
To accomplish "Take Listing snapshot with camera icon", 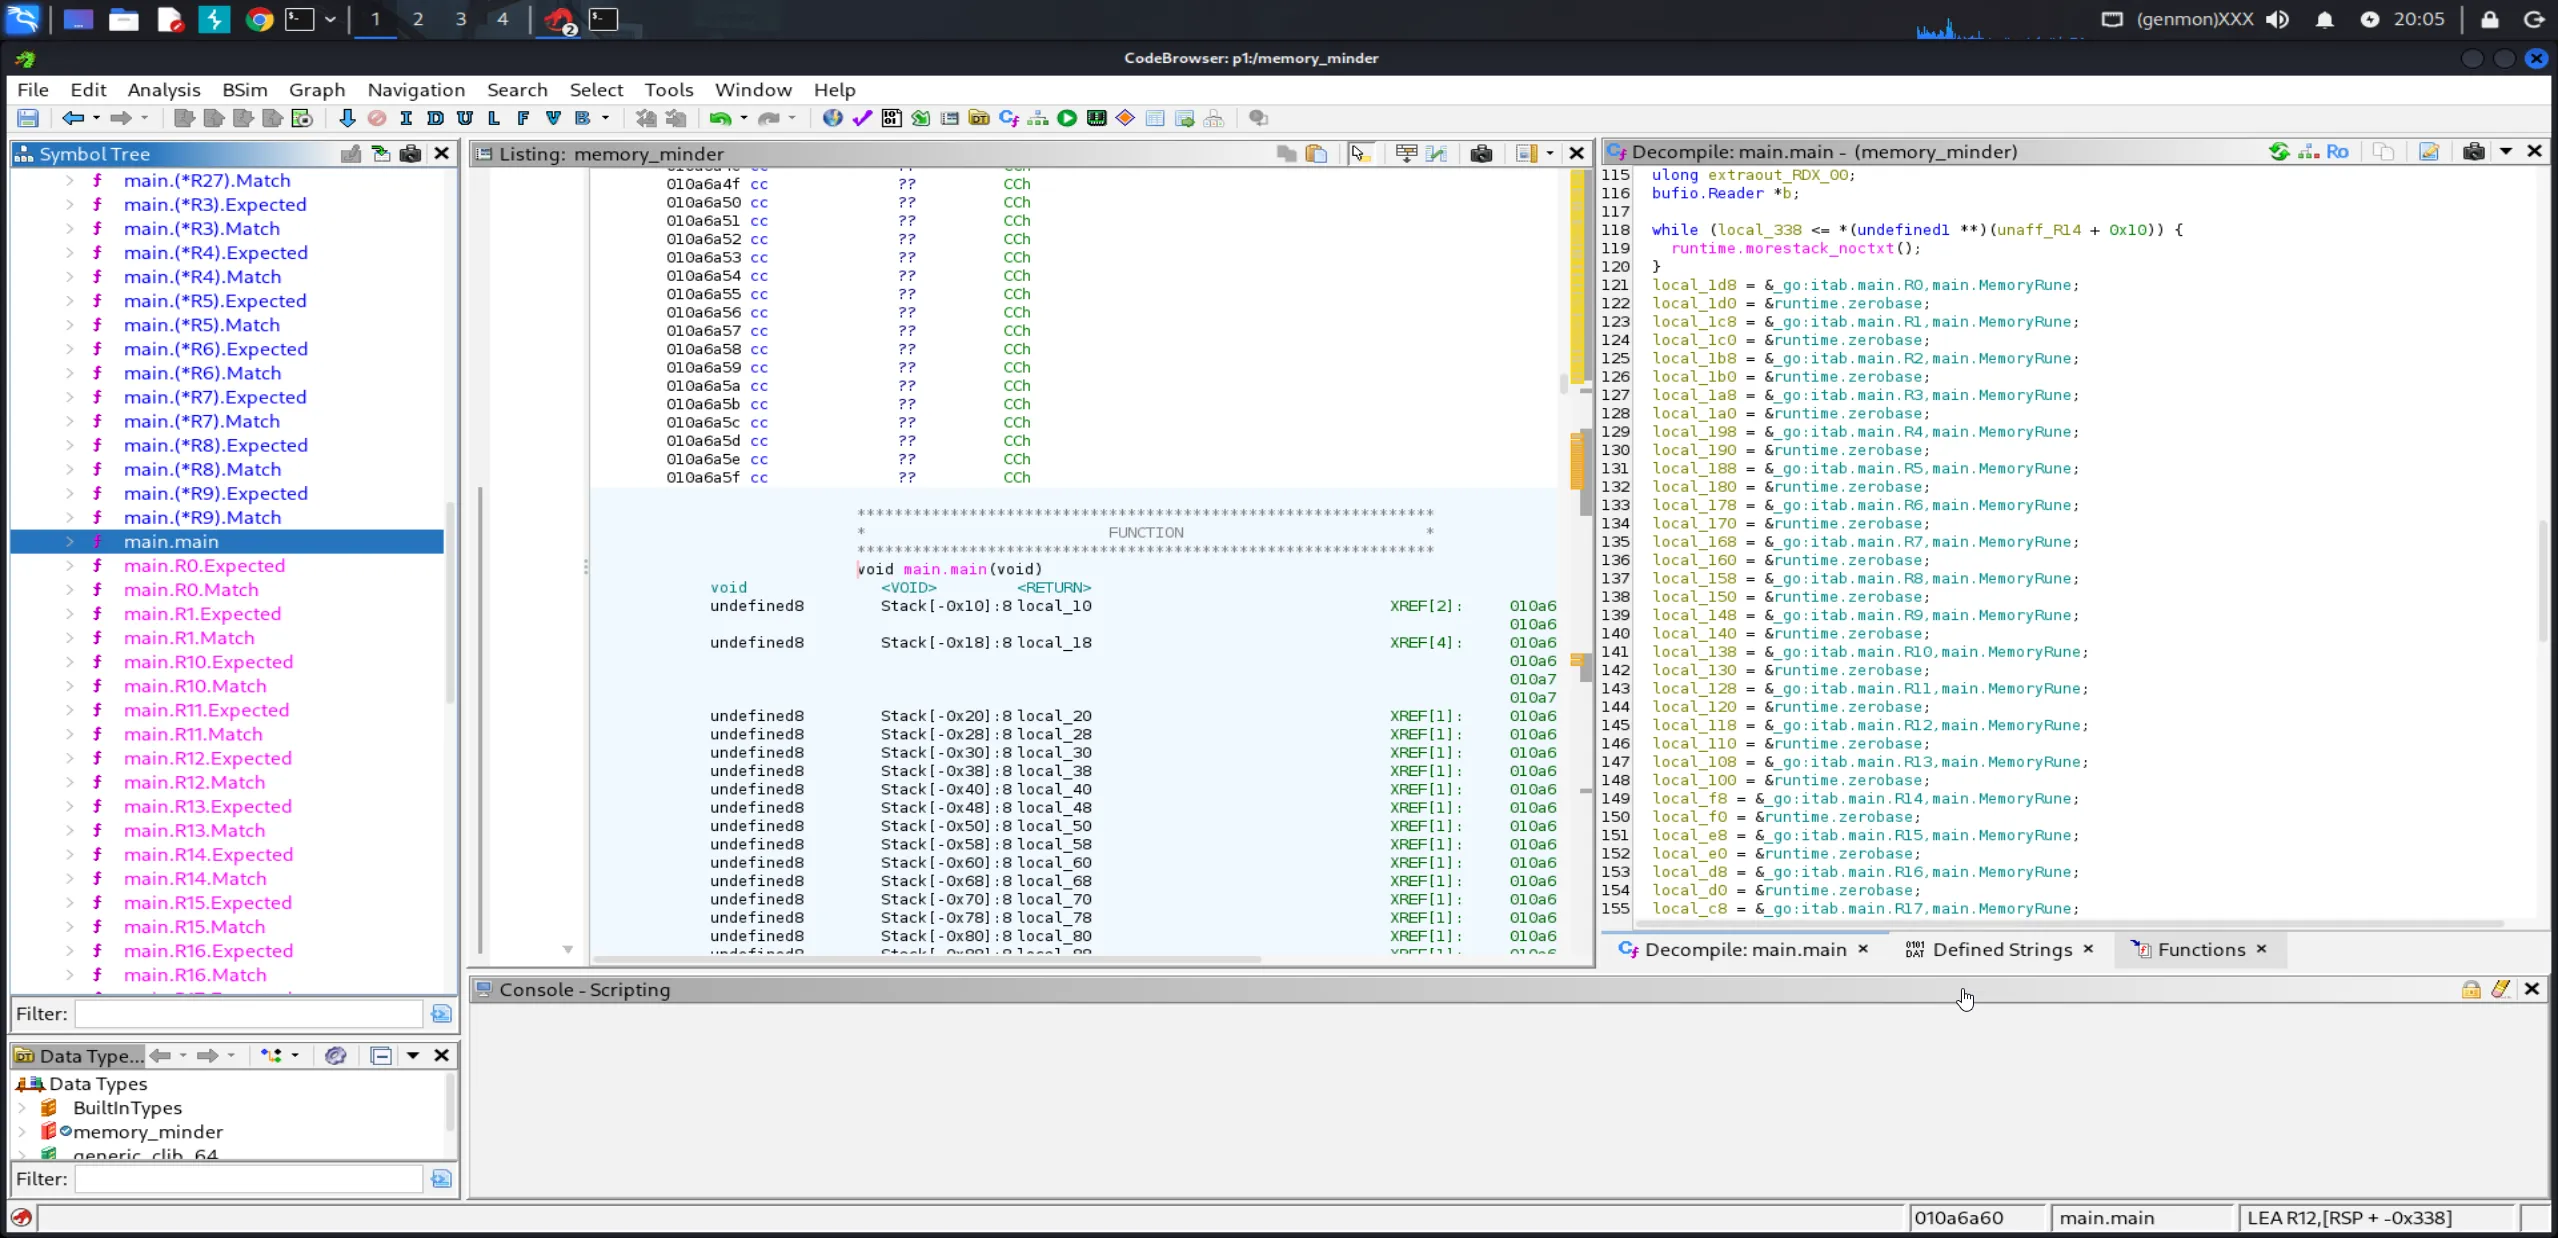I will point(1481,153).
